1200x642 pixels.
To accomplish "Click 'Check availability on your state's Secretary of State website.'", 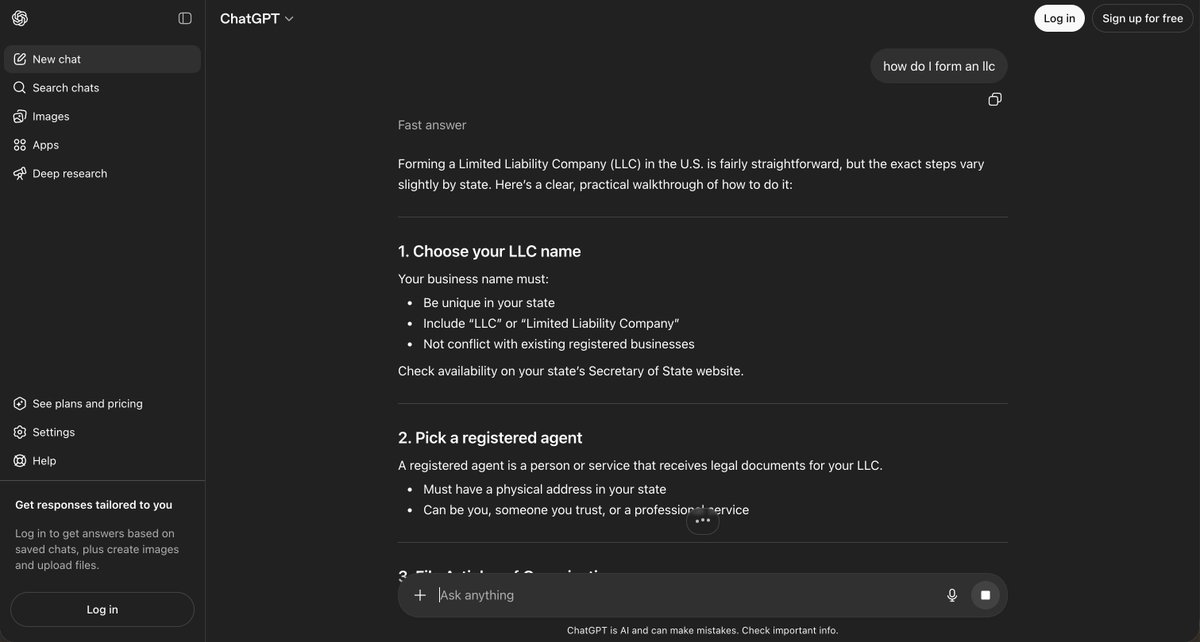I will 571,371.
